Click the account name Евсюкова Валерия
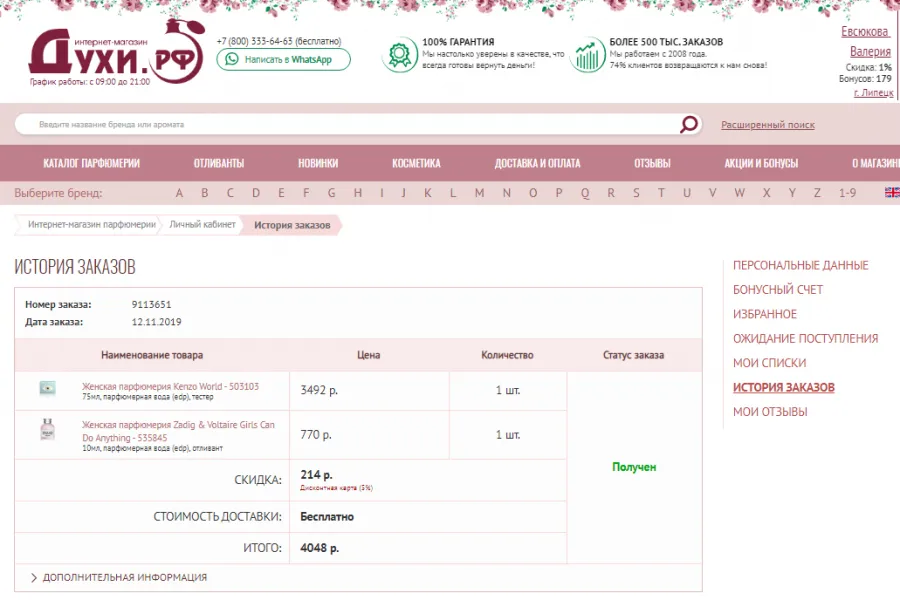The width and height of the screenshot is (900, 600). coord(866,41)
